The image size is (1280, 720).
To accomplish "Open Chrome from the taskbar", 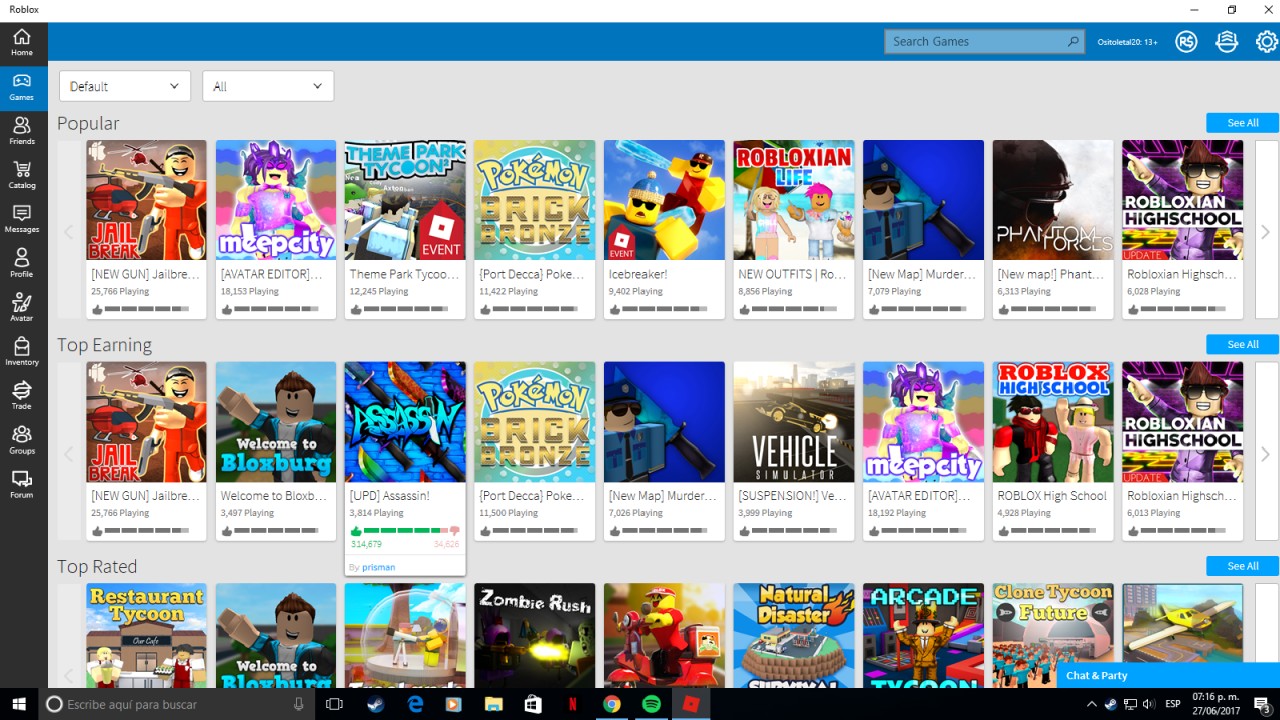I will click(x=612, y=704).
